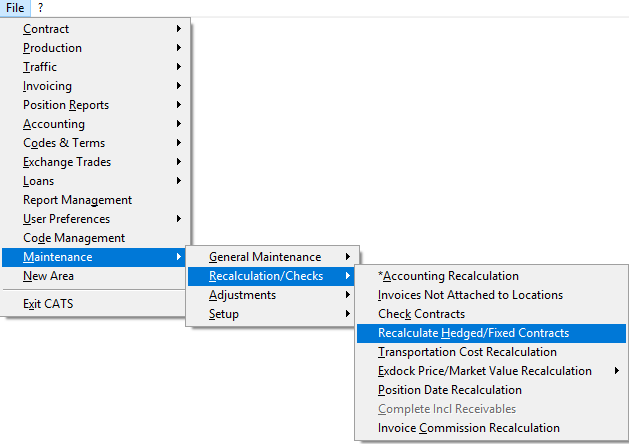This screenshot has height=444, width=629.
Task: Open User Preferences submenu
Action: (x=93, y=219)
